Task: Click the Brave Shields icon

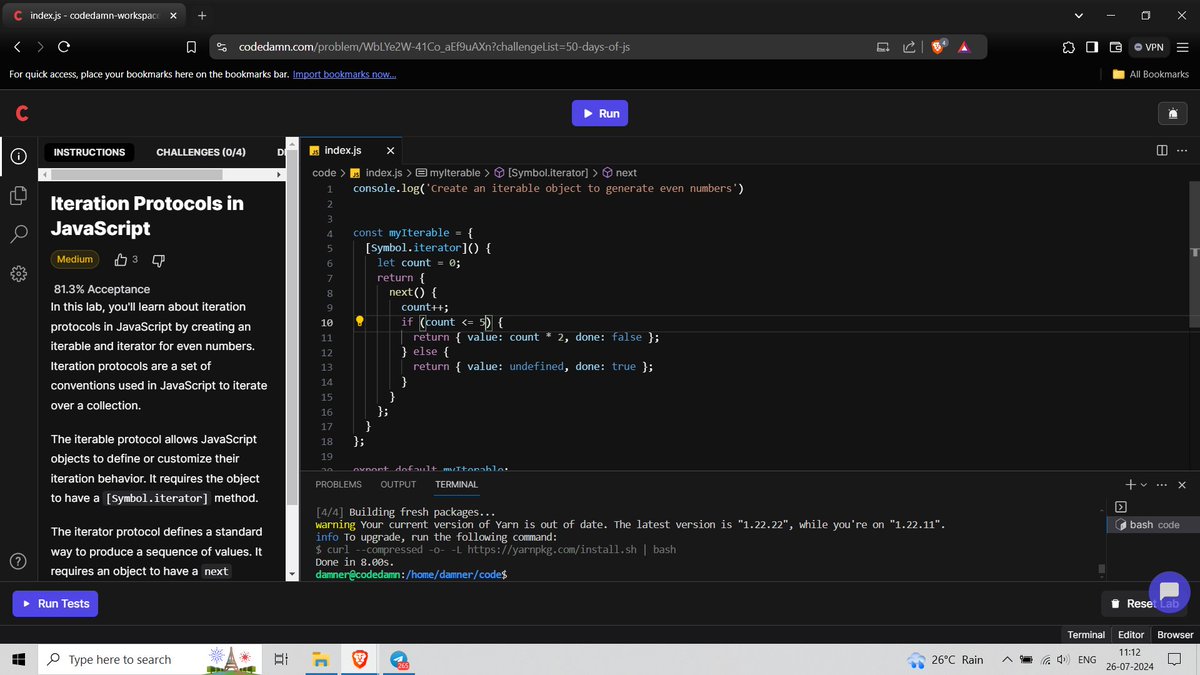Action: (x=939, y=46)
